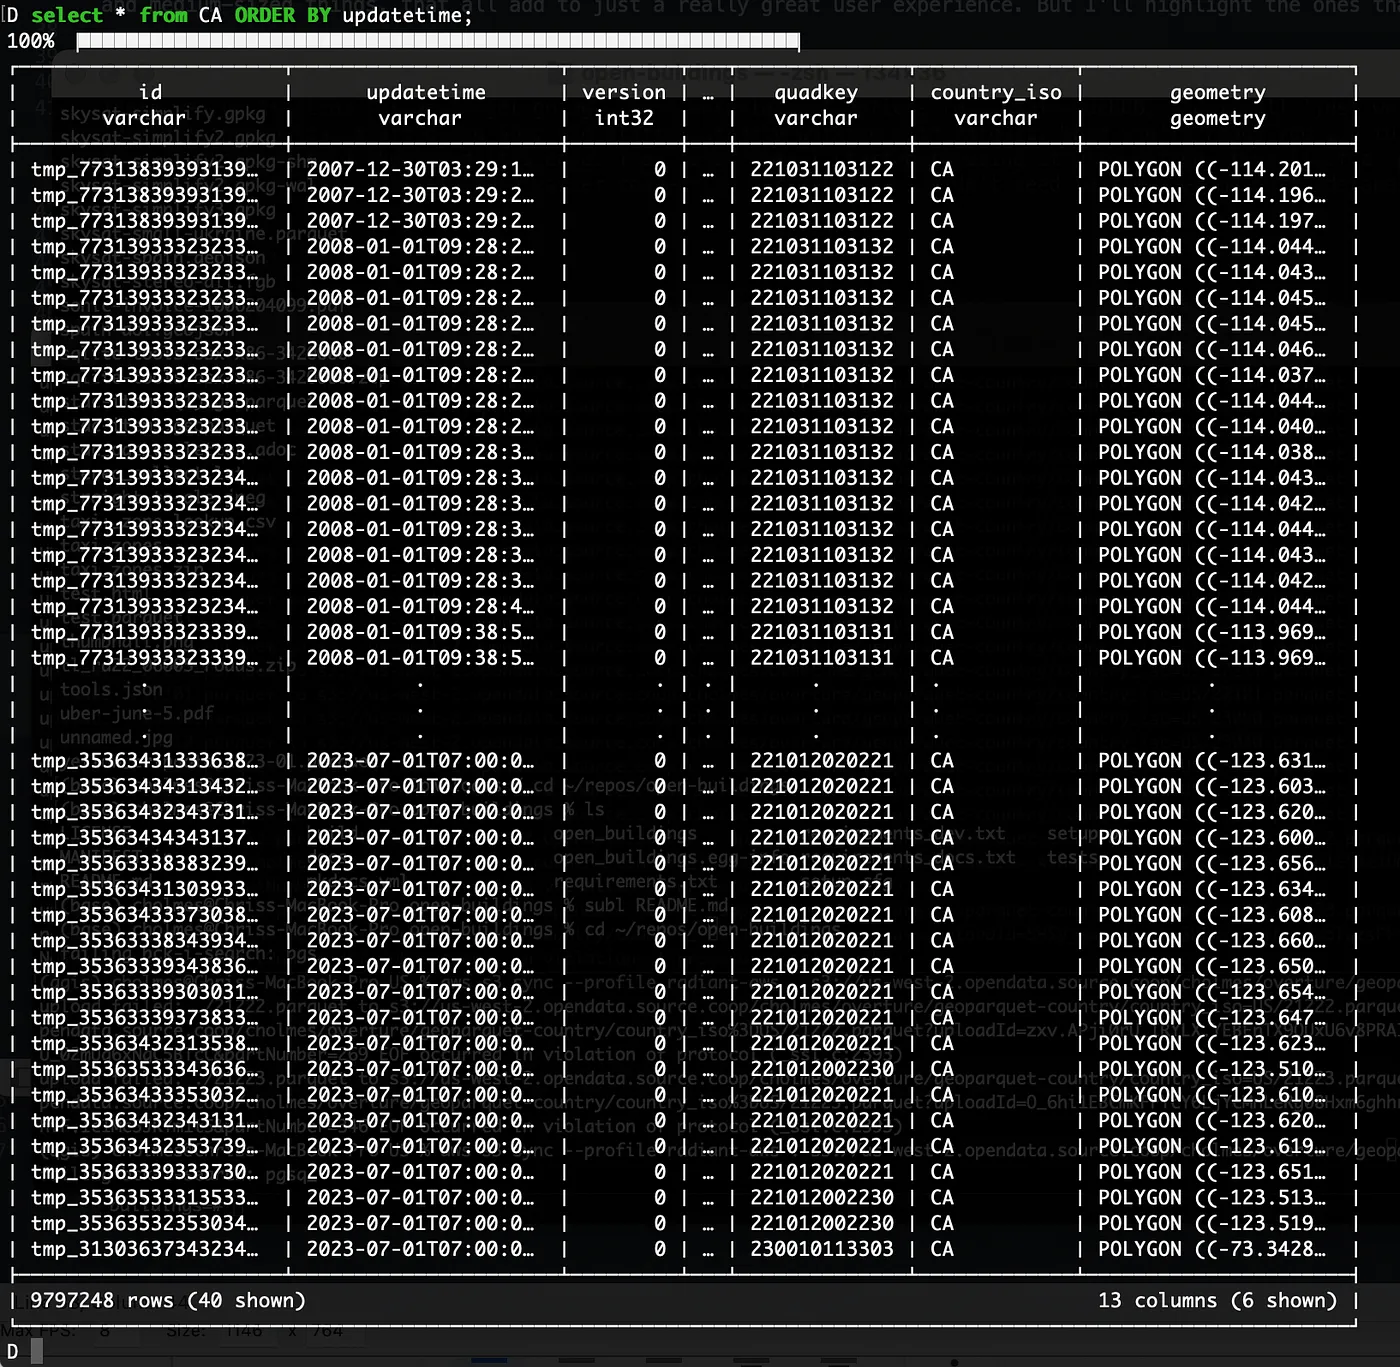
Task: Click the hidden columns ellipsis in header
Action: coord(708,93)
